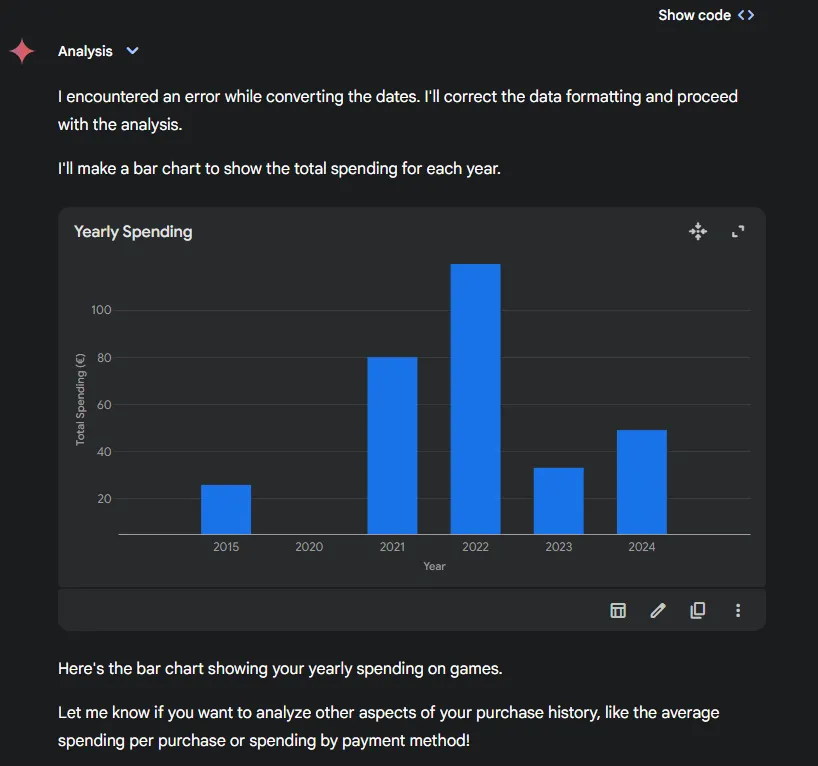
Task: Click the code brackets icon
Action: click(746, 15)
